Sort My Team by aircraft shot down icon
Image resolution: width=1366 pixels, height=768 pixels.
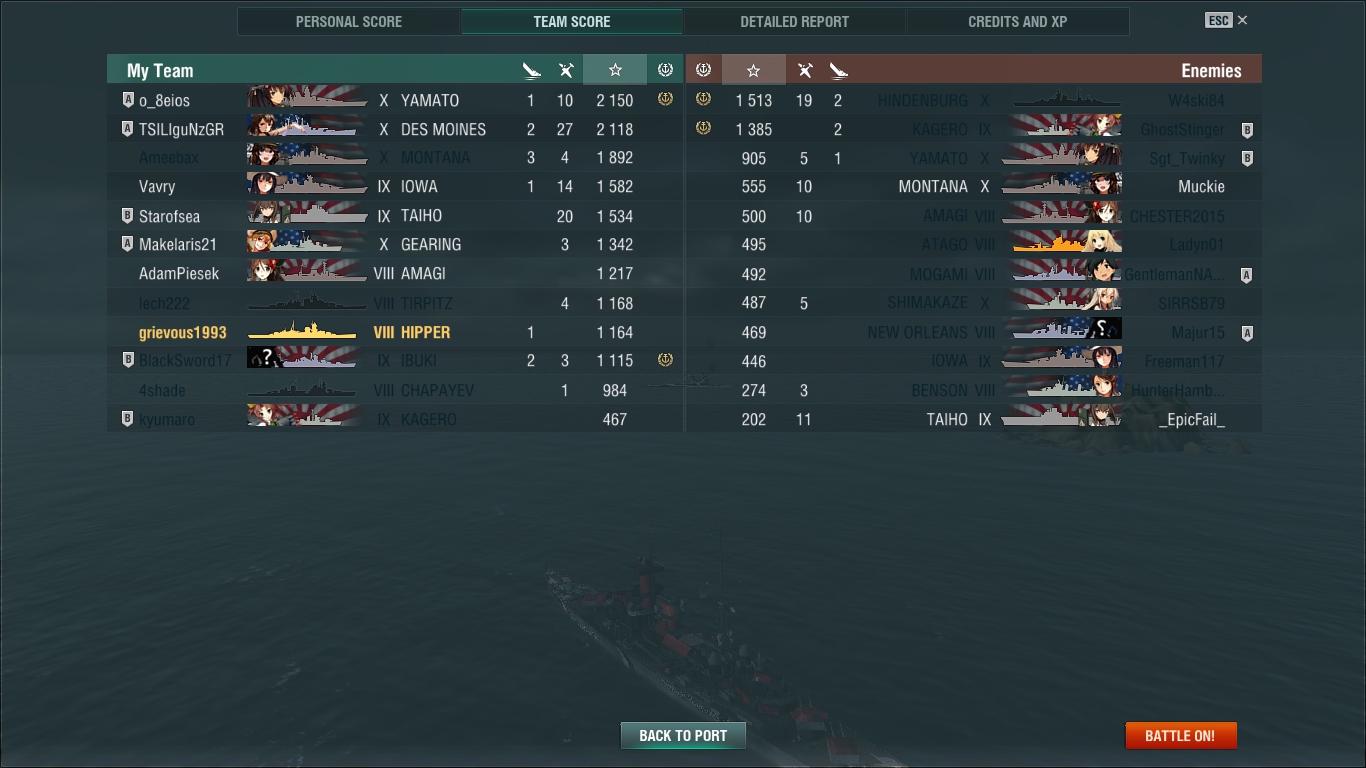[x=566, y=70]
